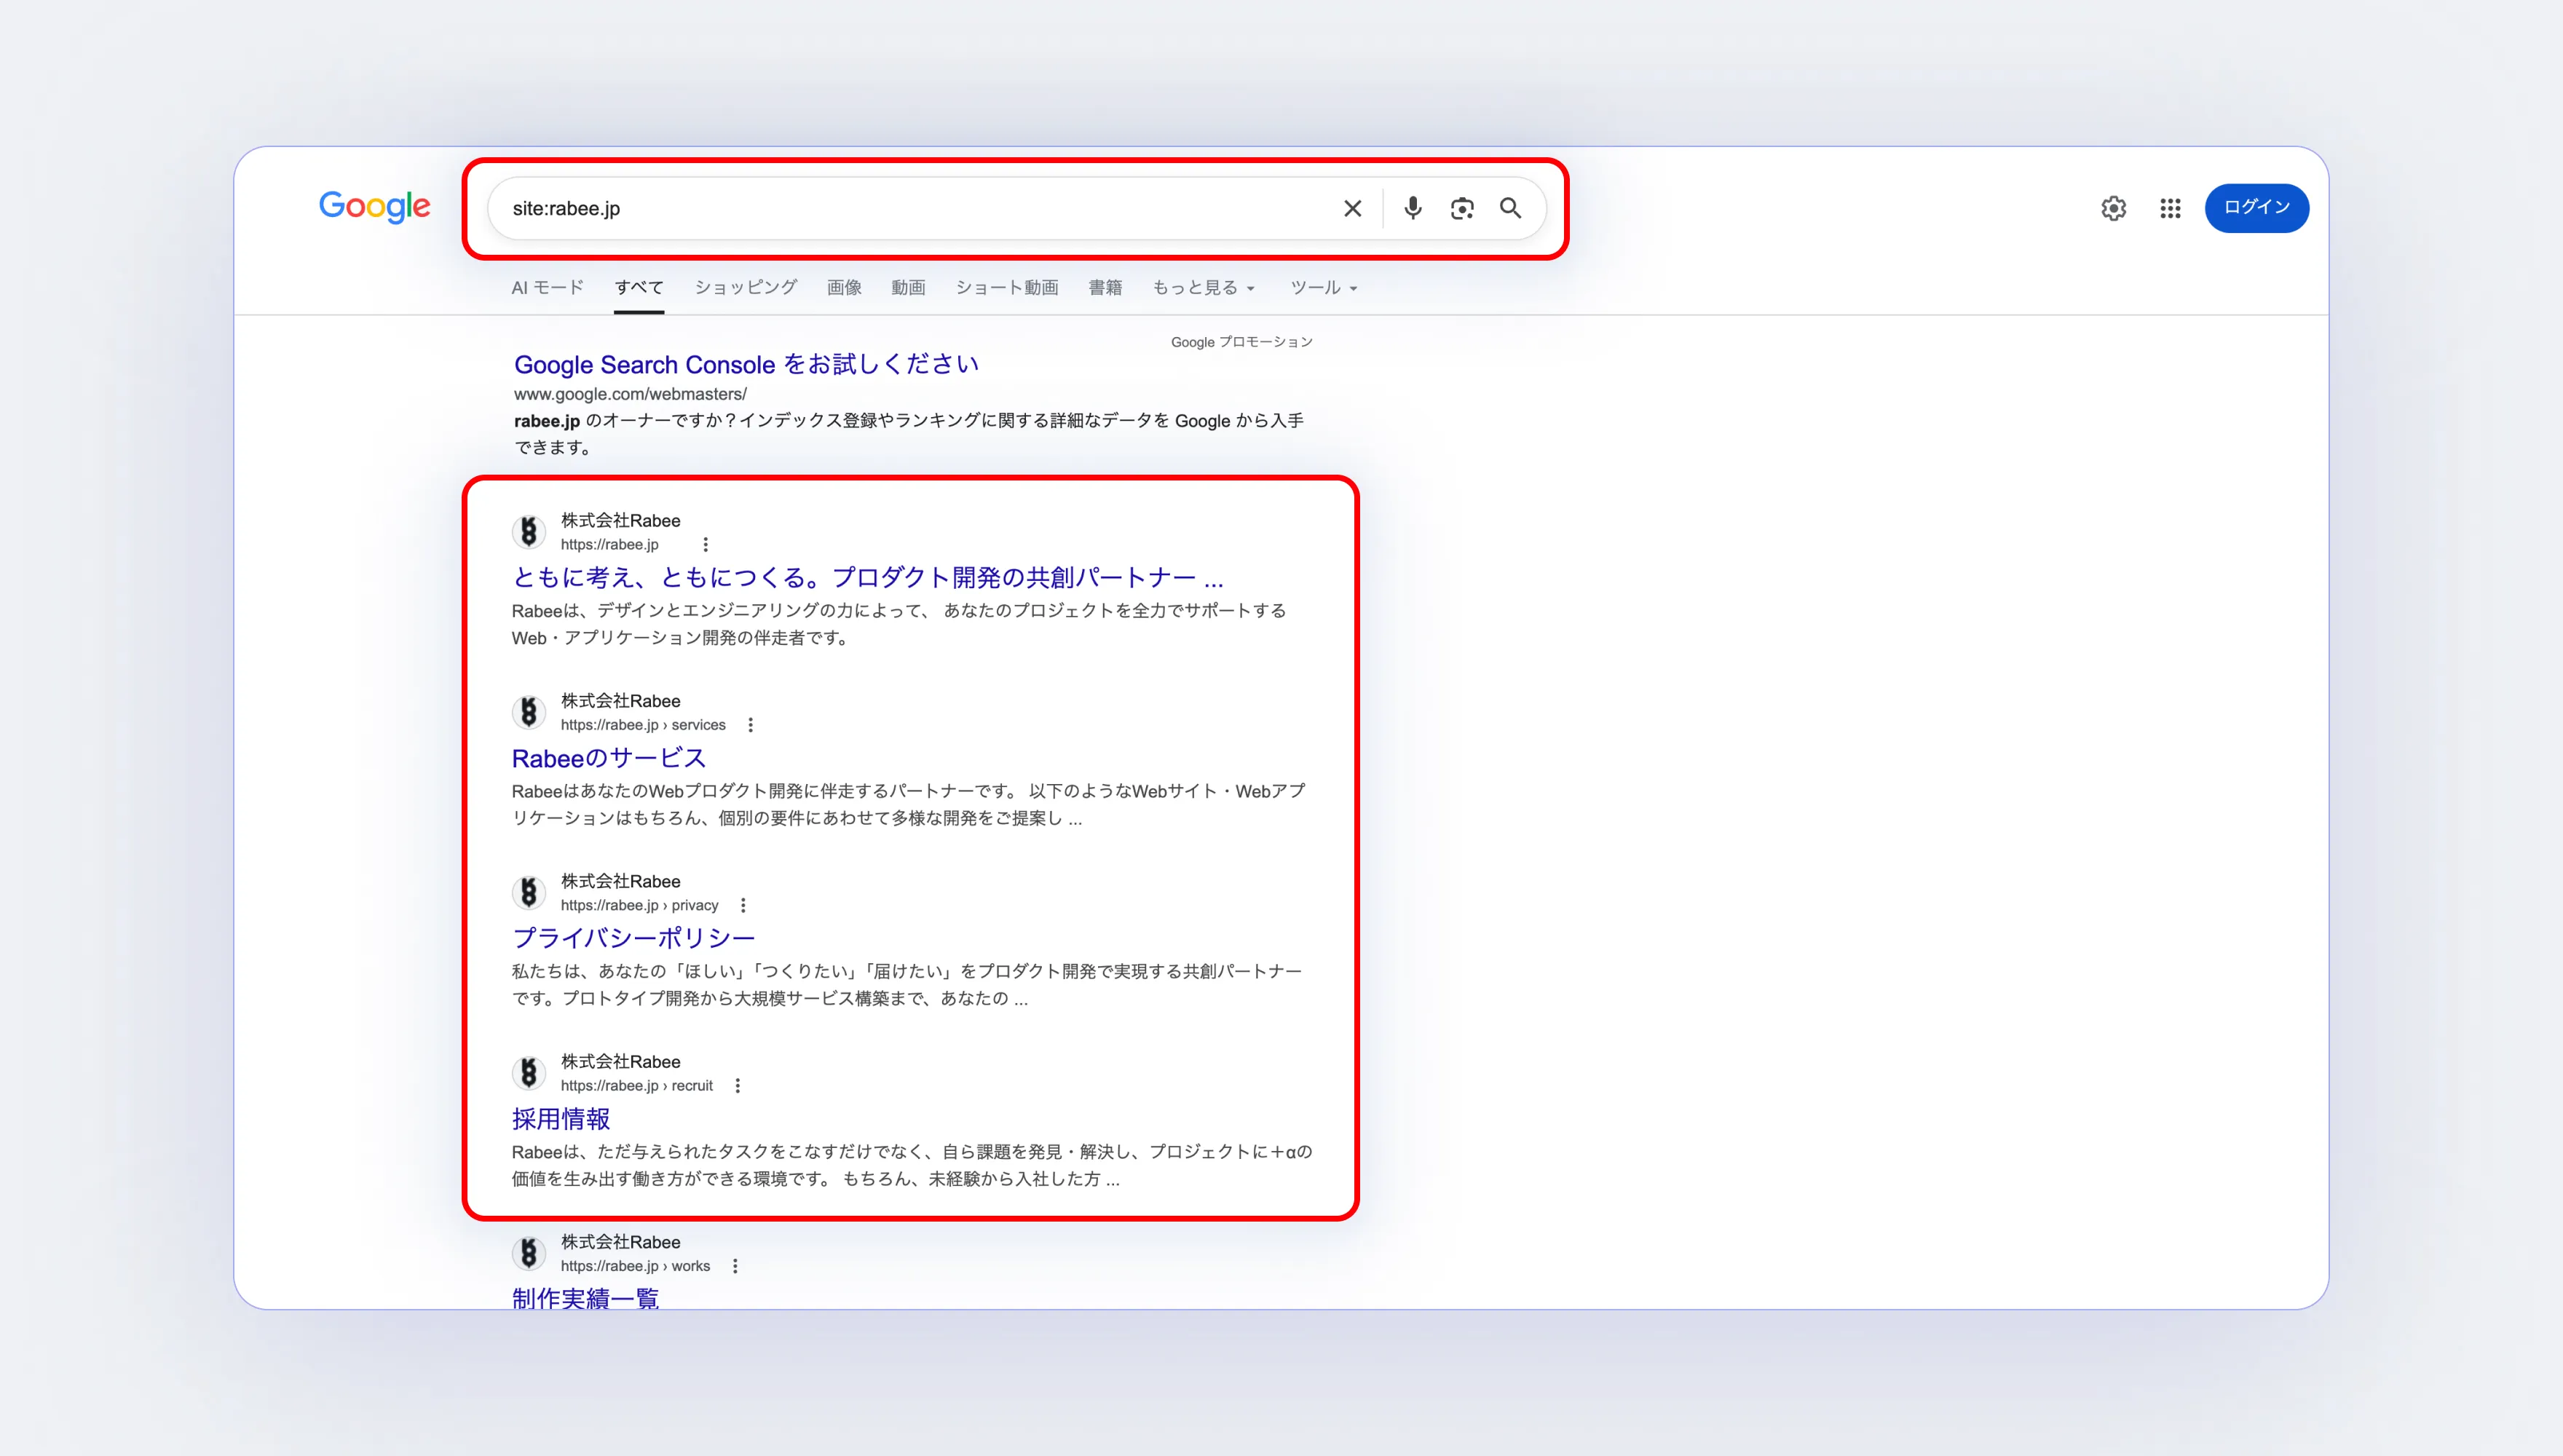
Task: Open the Google apps grid icon
Action: click(x=2170, y=208)
